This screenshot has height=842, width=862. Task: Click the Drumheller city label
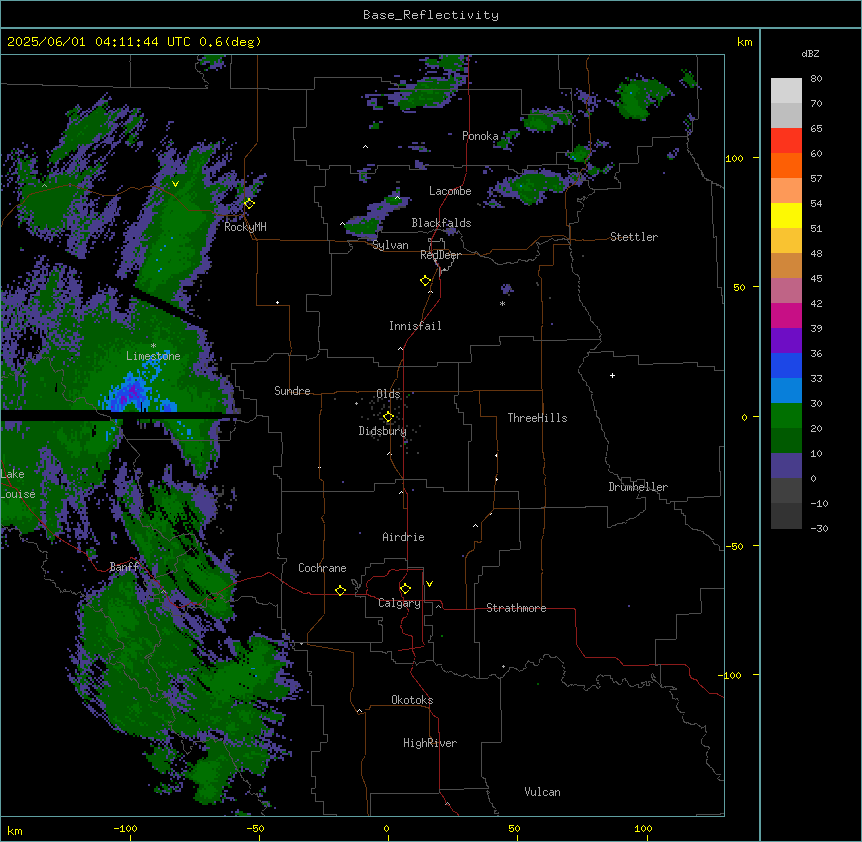pos(638,487)
